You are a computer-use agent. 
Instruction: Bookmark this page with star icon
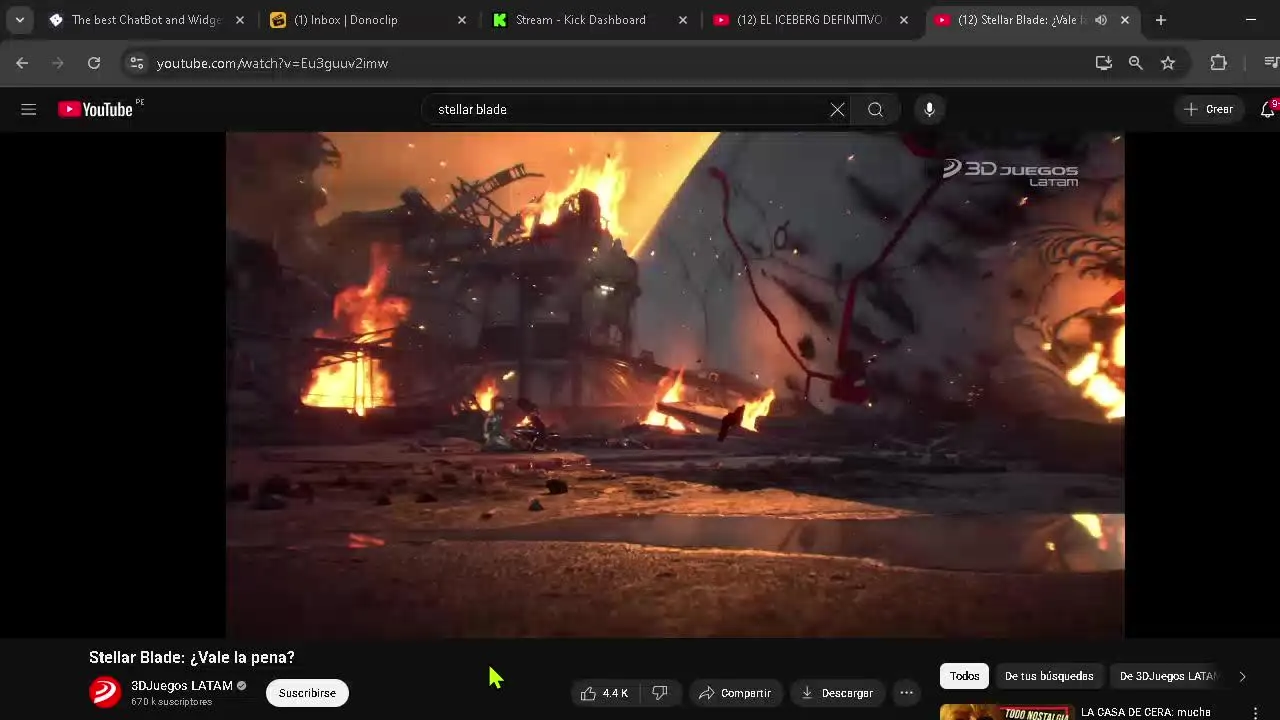click(x=1167, y=63)
